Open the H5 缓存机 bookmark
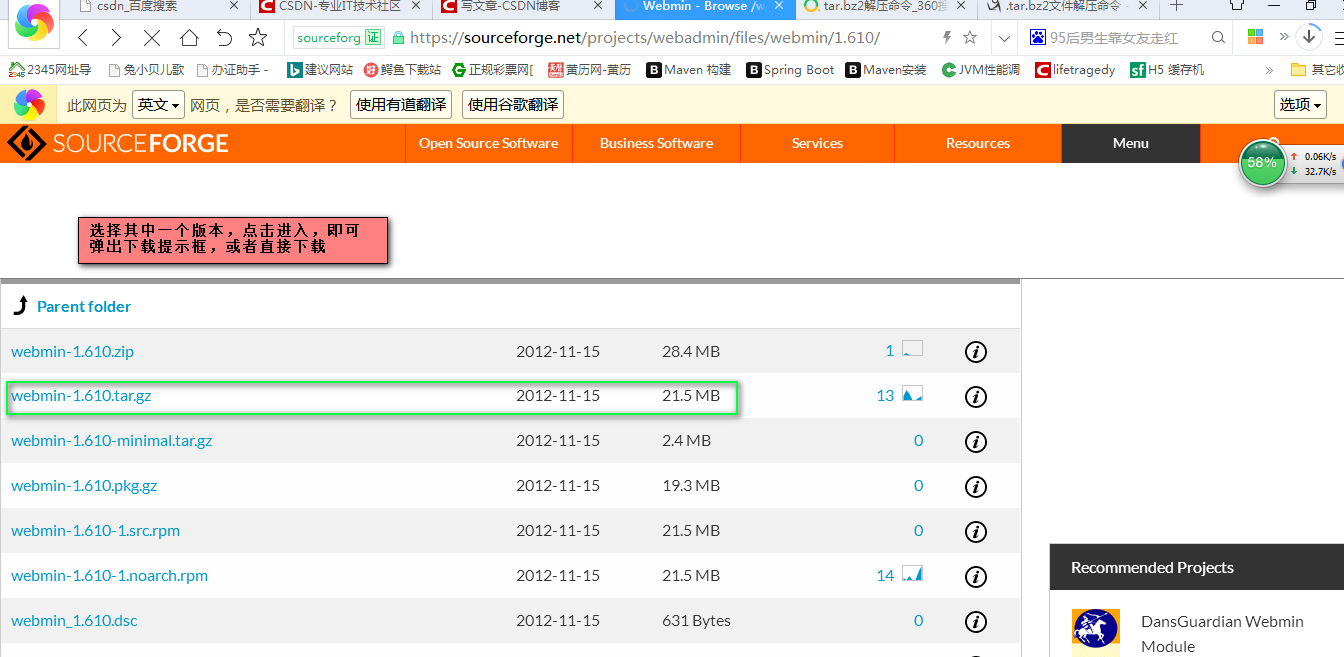Image resolution: width=1344 pixels, height=657 pixels. tap(1167, 70)
